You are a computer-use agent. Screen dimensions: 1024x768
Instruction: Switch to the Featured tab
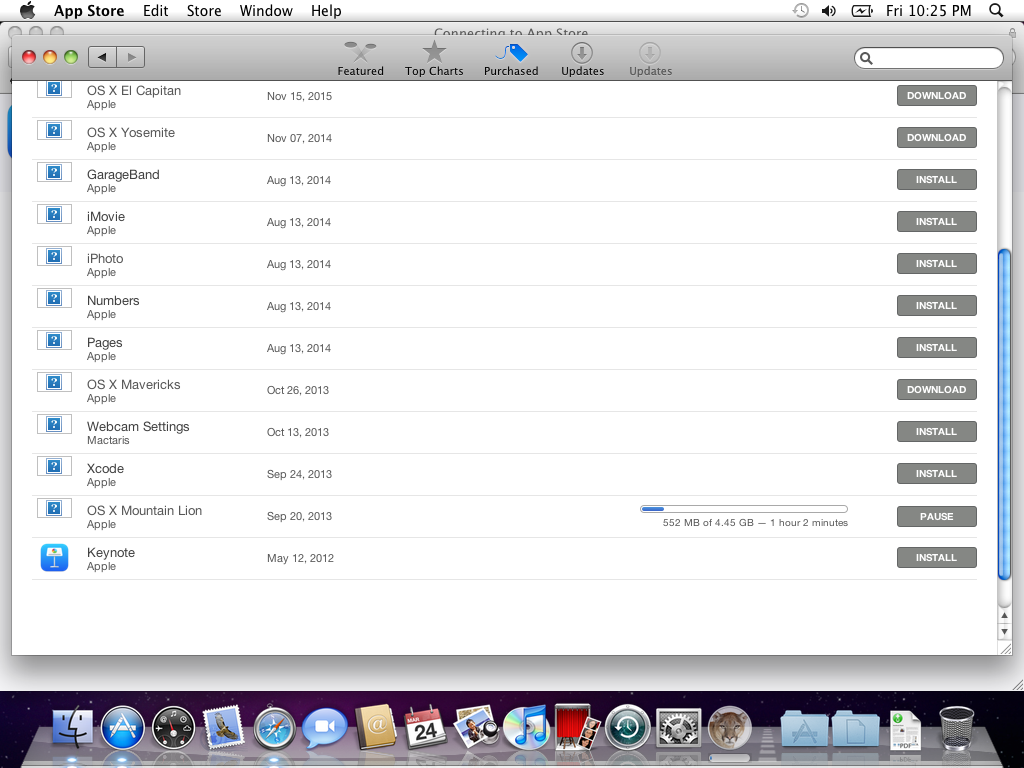(x=360, y=59)
